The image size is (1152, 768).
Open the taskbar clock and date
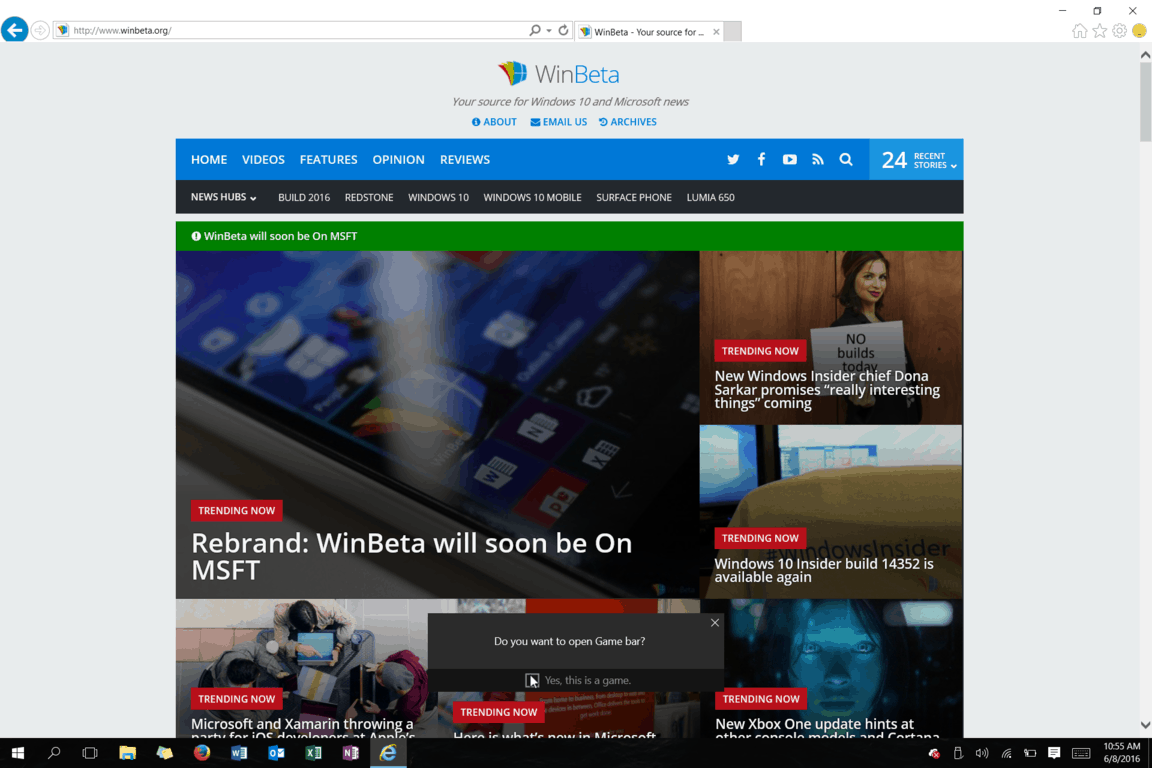click(x=1122, y=753)
